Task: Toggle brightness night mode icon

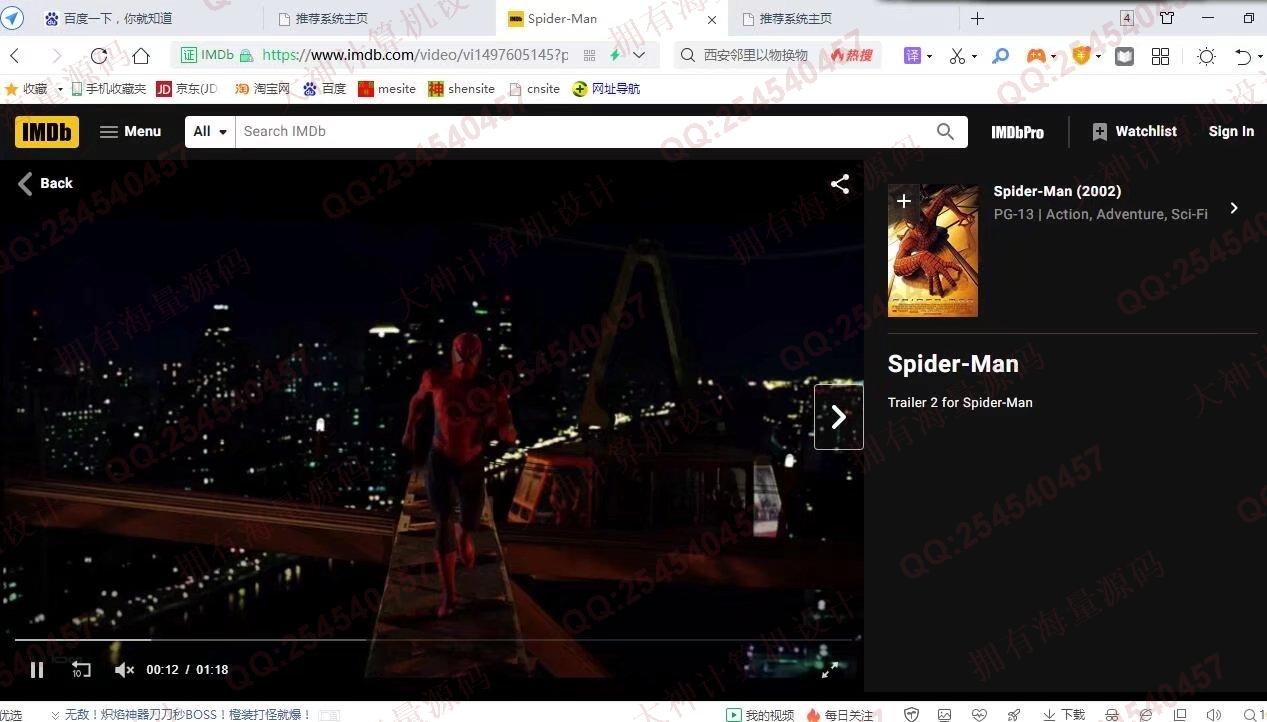Action: pyautogui.click(x=1206, y=56)
